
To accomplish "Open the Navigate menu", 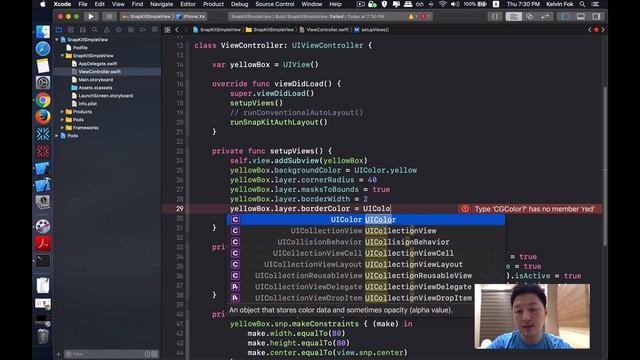I will click(162, 4).
